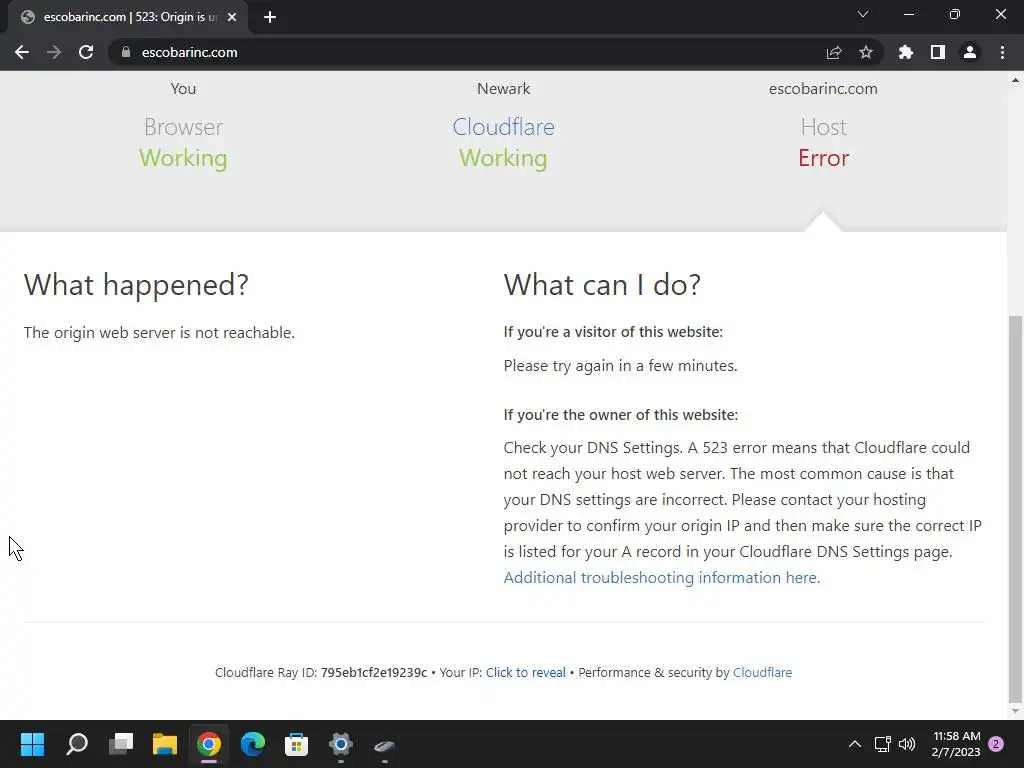1024x768 pixels.
Task: Click the scrollbar down arrow
Action: tap(1015, 711)
